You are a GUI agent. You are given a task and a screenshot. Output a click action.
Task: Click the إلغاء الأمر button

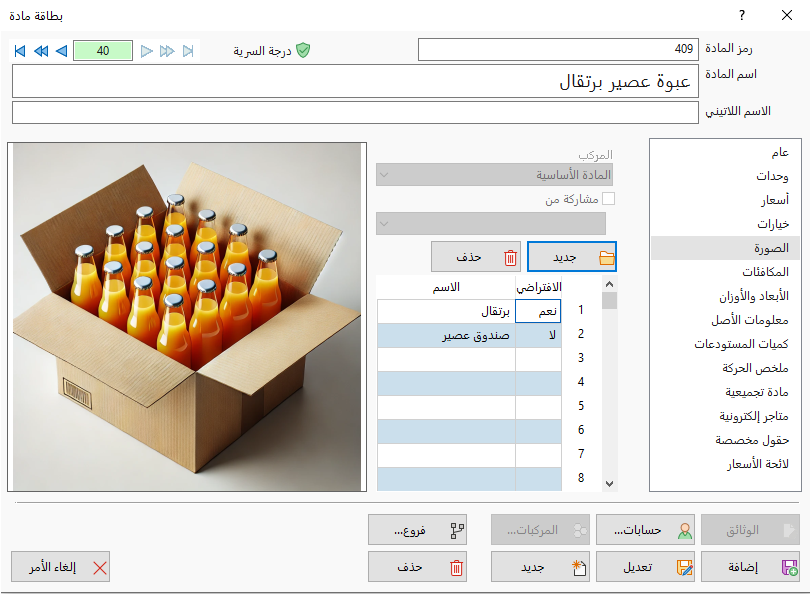click(x=61, y=567)
